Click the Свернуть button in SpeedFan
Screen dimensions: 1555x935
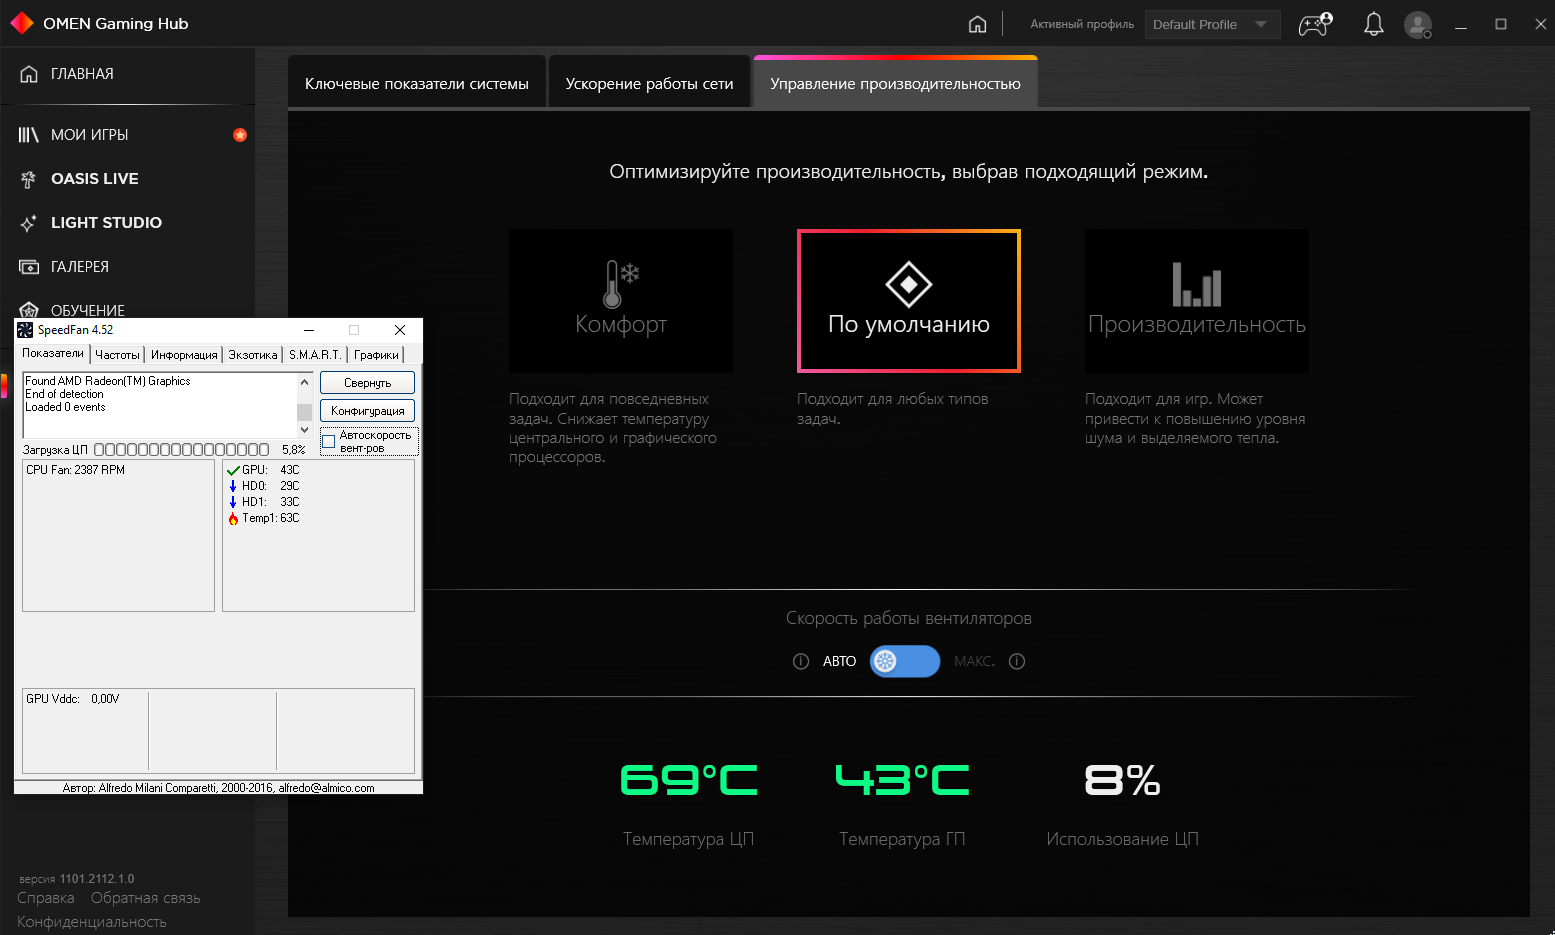pos(366,382)
